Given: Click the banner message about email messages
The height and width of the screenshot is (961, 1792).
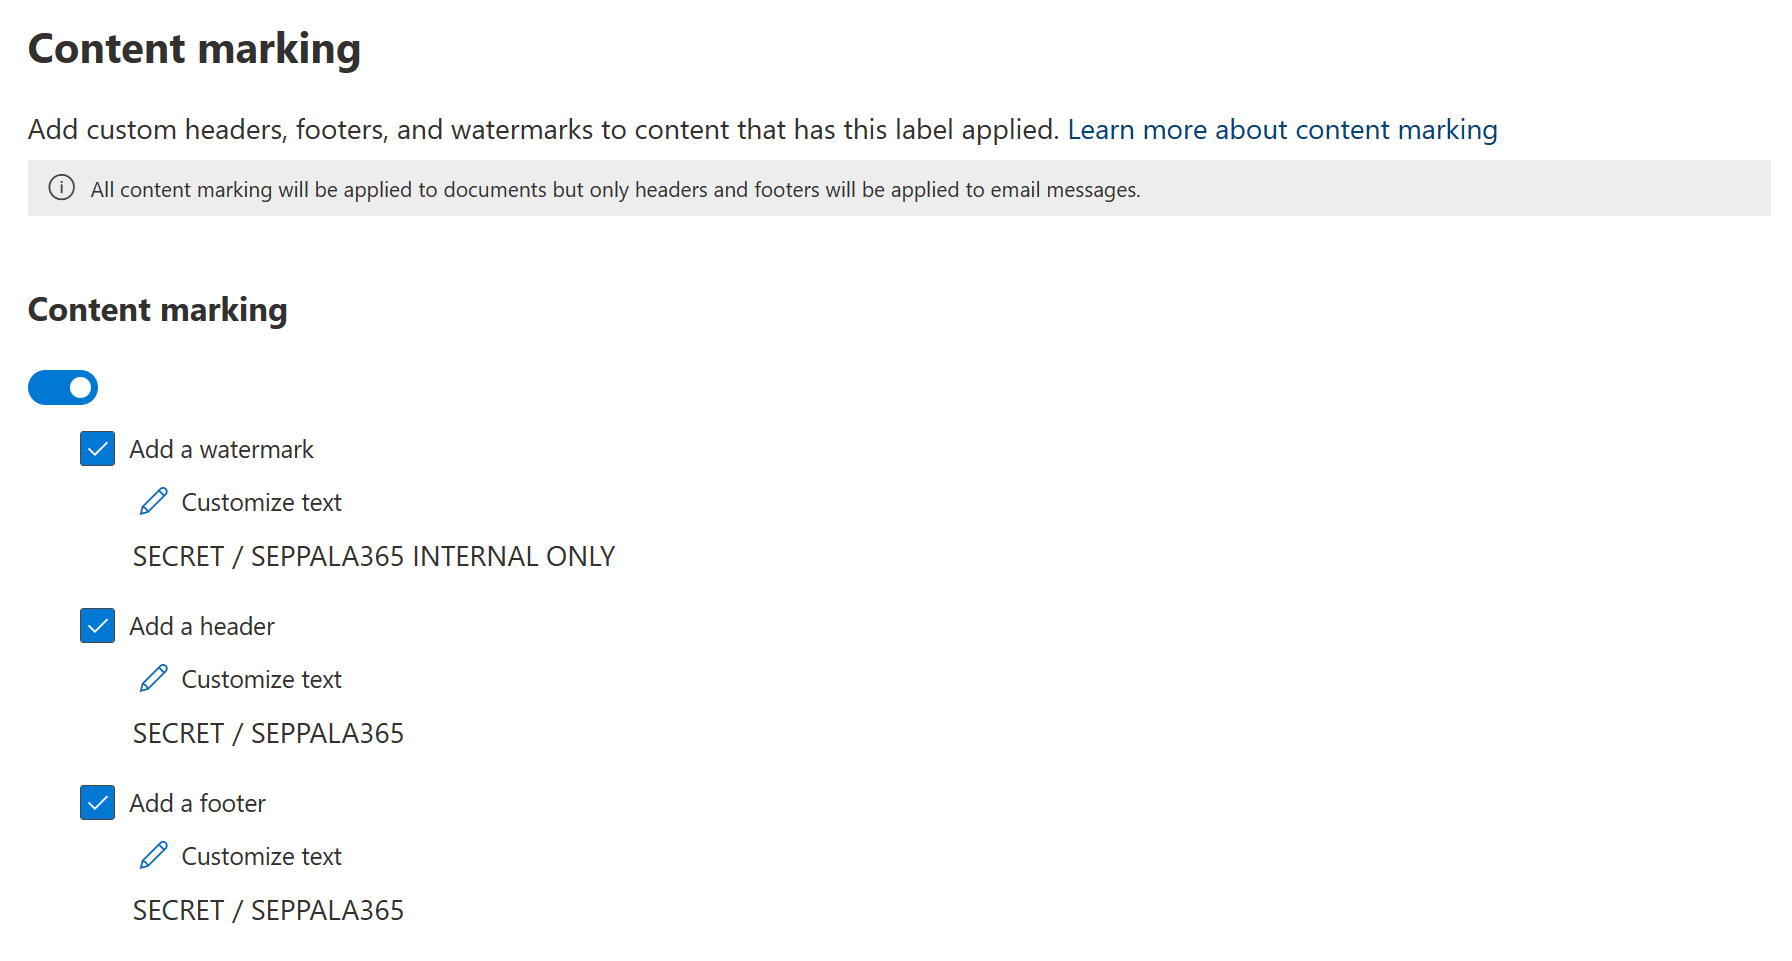Looking at the screenshot, I should (615, 190).
